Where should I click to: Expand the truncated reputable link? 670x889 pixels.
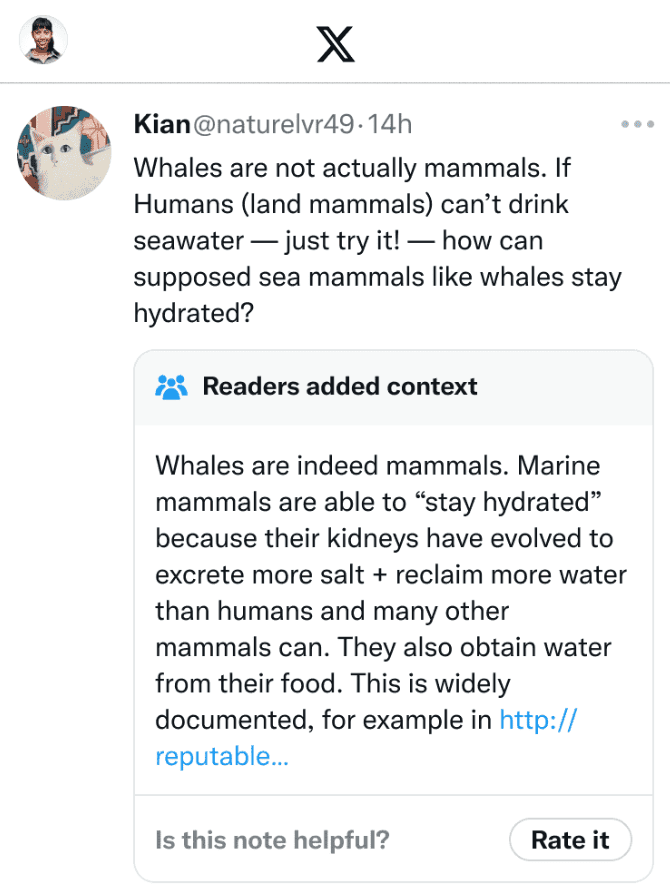pos(222,756)
